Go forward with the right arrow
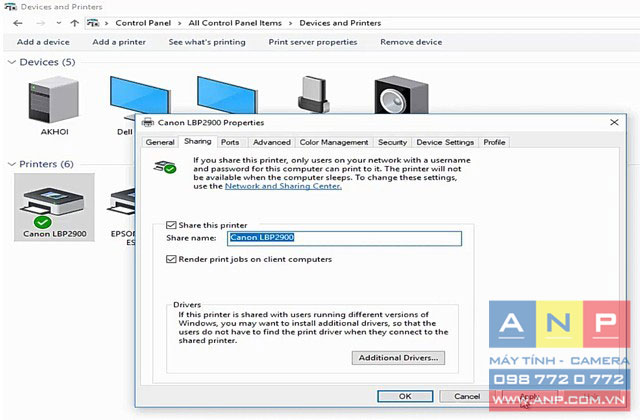Screen dimensions: 640x420 [40, 23]
